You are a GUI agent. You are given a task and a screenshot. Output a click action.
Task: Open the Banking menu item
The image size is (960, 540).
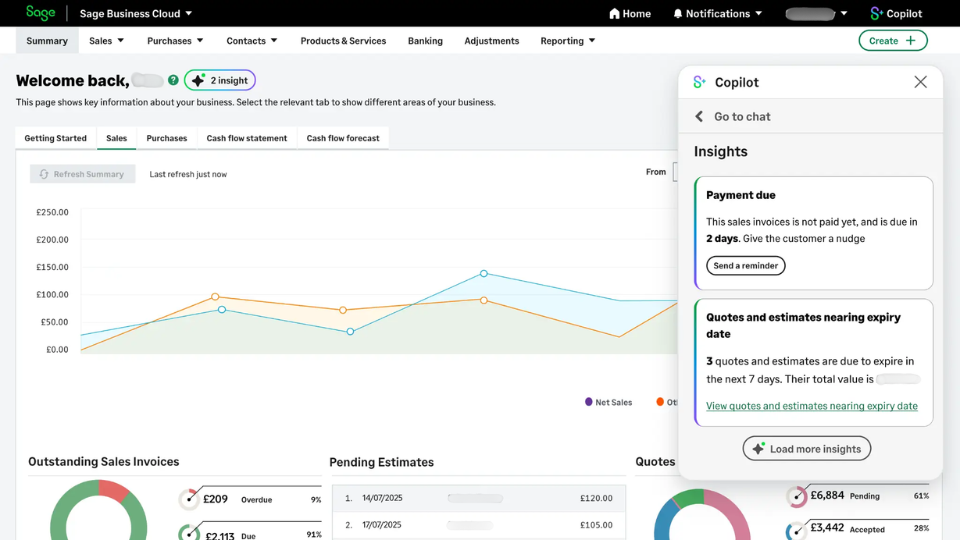tap(425, 40)
